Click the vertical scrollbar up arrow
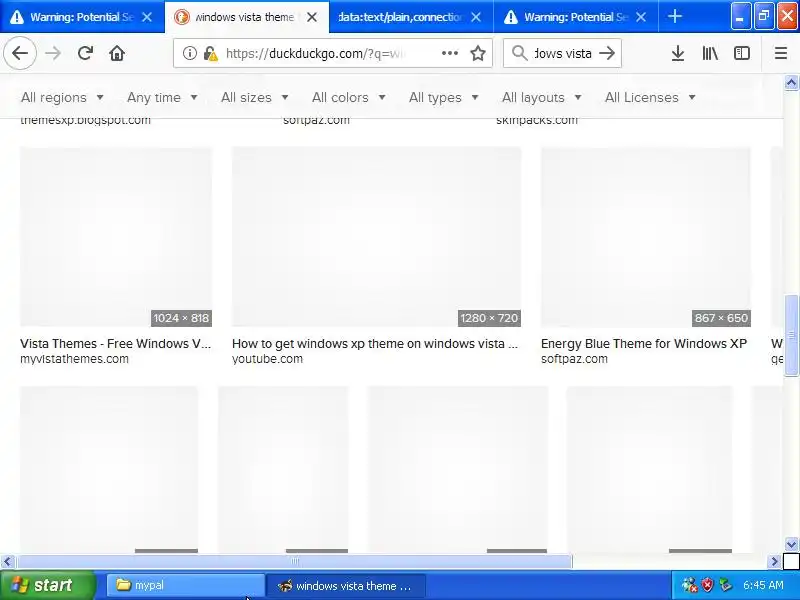 coord(791,82)
